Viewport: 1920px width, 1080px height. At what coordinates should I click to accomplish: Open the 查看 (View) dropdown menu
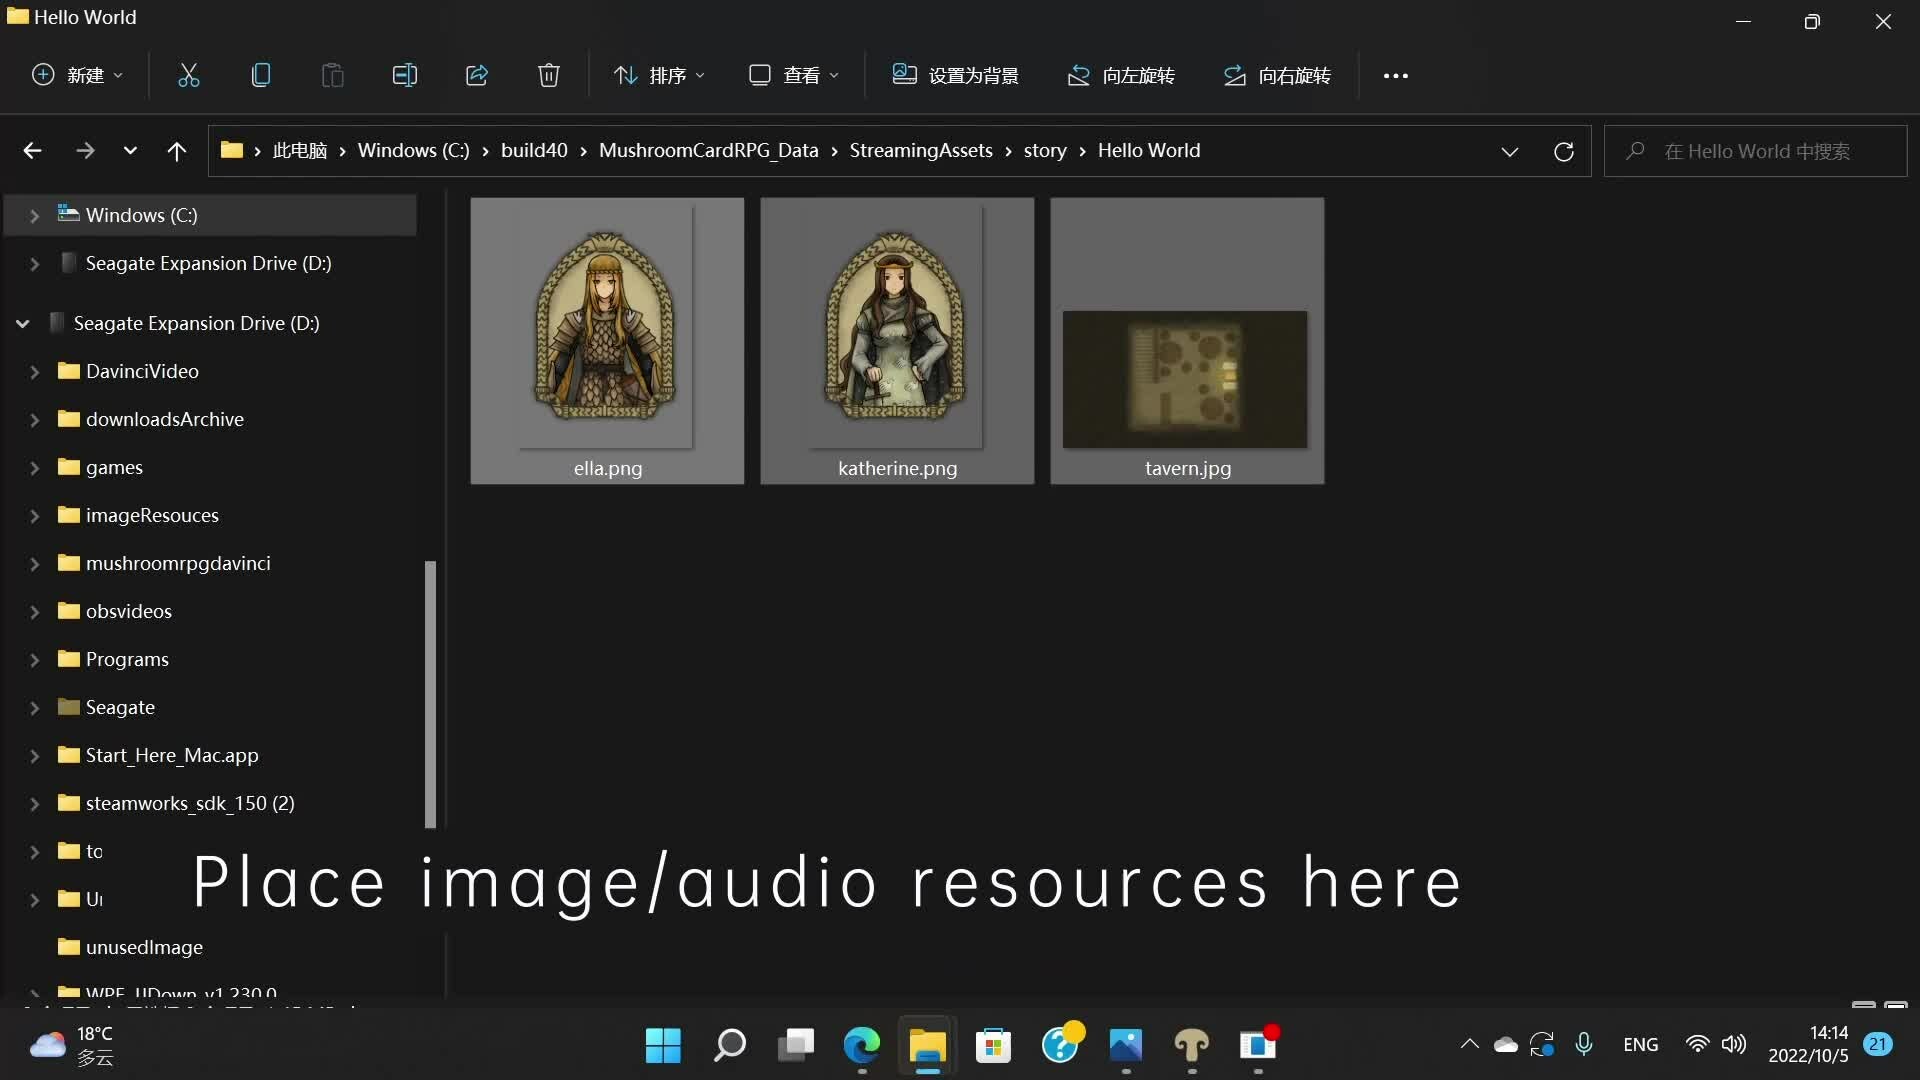point(794,75)
